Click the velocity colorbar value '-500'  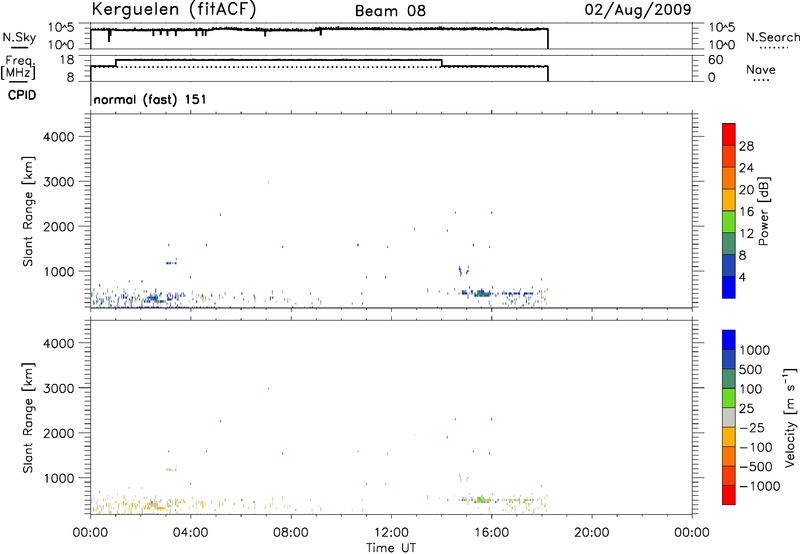pos(756,466)
